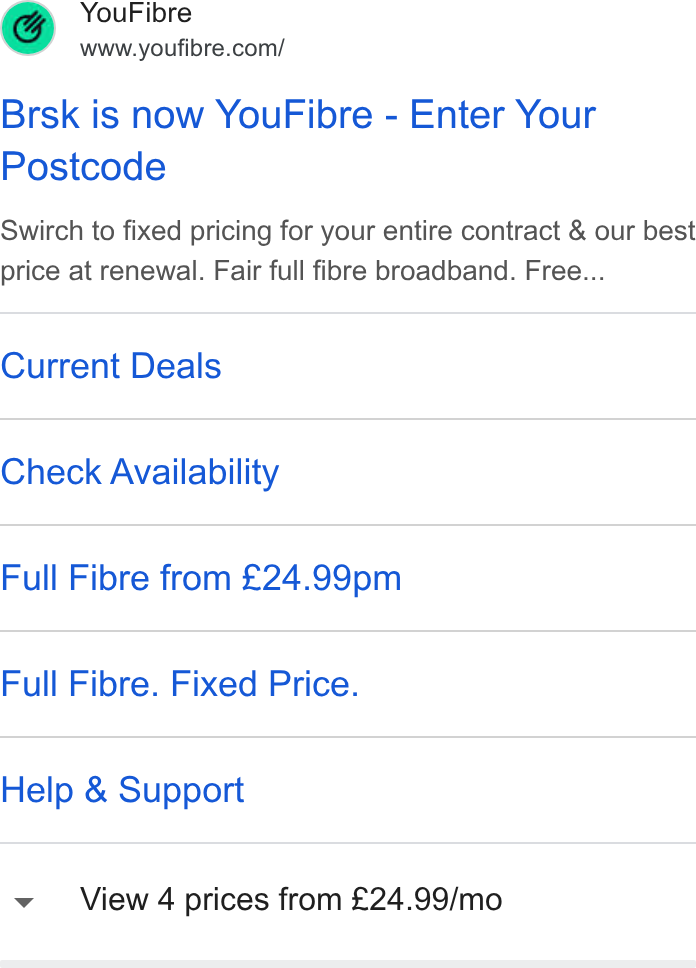Screen dimensions: 696x968
Task: Open the "Brsk is now YouFibre" headline link
Action: click(298, 140)
